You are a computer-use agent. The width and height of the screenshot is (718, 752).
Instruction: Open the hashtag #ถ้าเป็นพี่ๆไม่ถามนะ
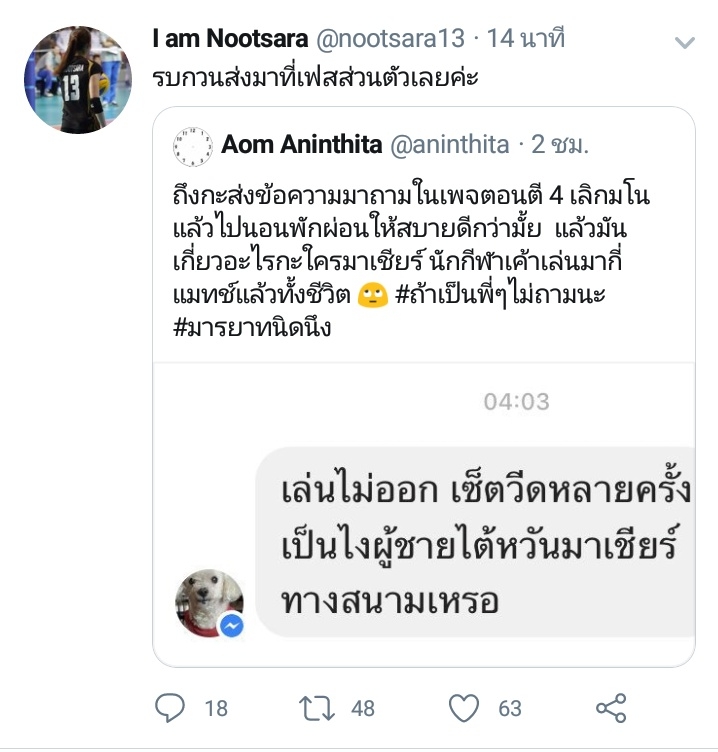click(500, 295)
